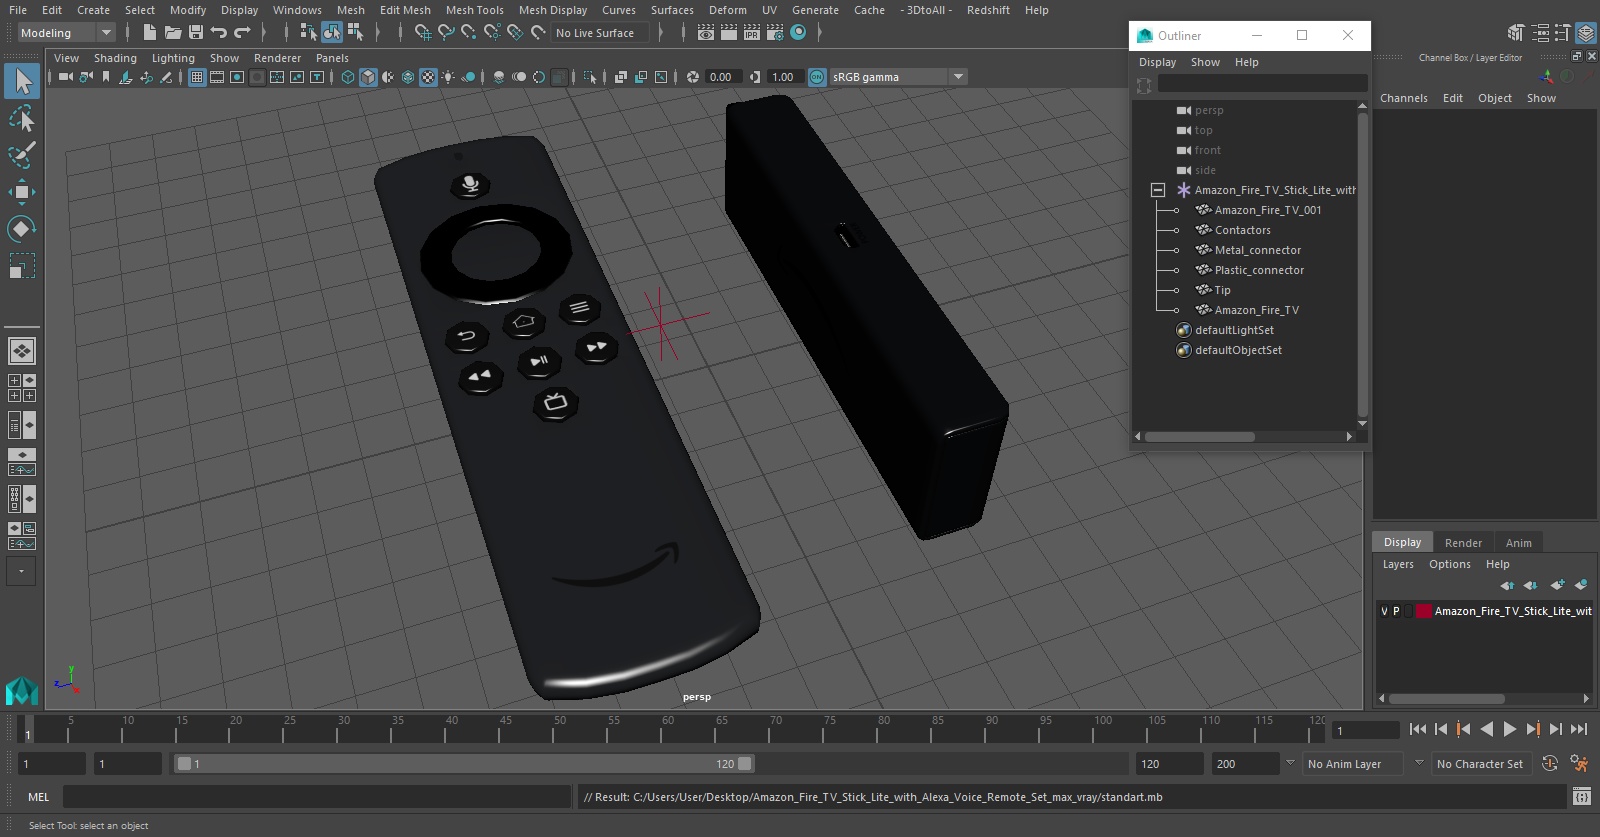Click the Outliner horizontal scrollbar

(x=1199, y=437)
